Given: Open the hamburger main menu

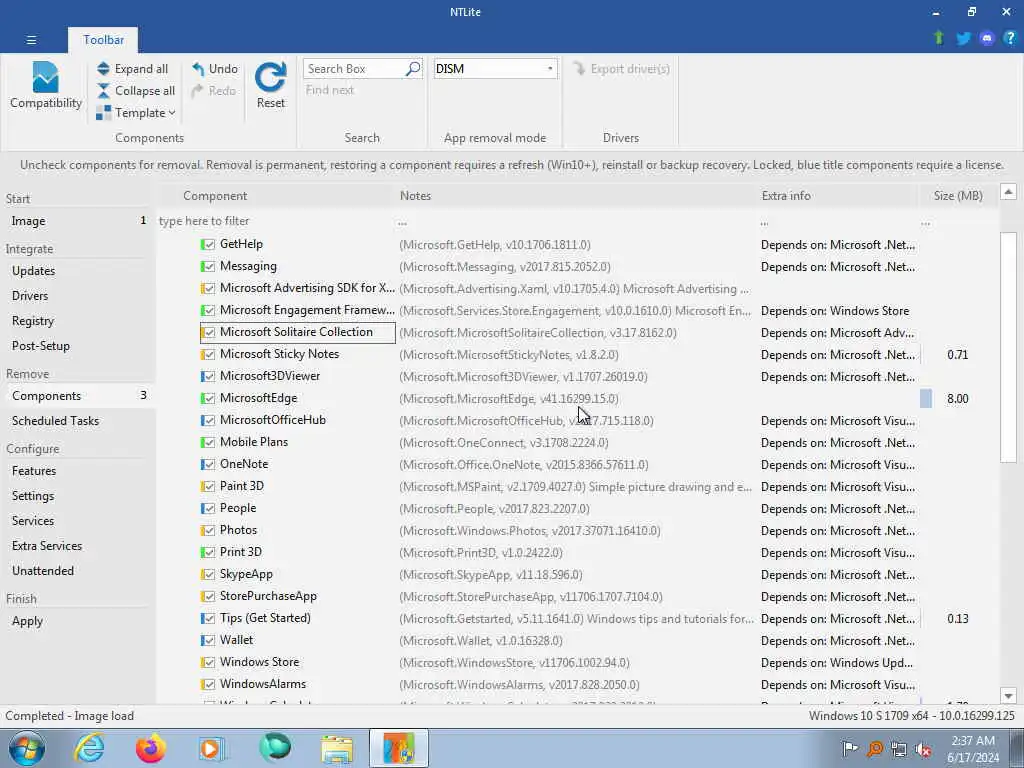Looking at the screenshot, I should 31,40.
